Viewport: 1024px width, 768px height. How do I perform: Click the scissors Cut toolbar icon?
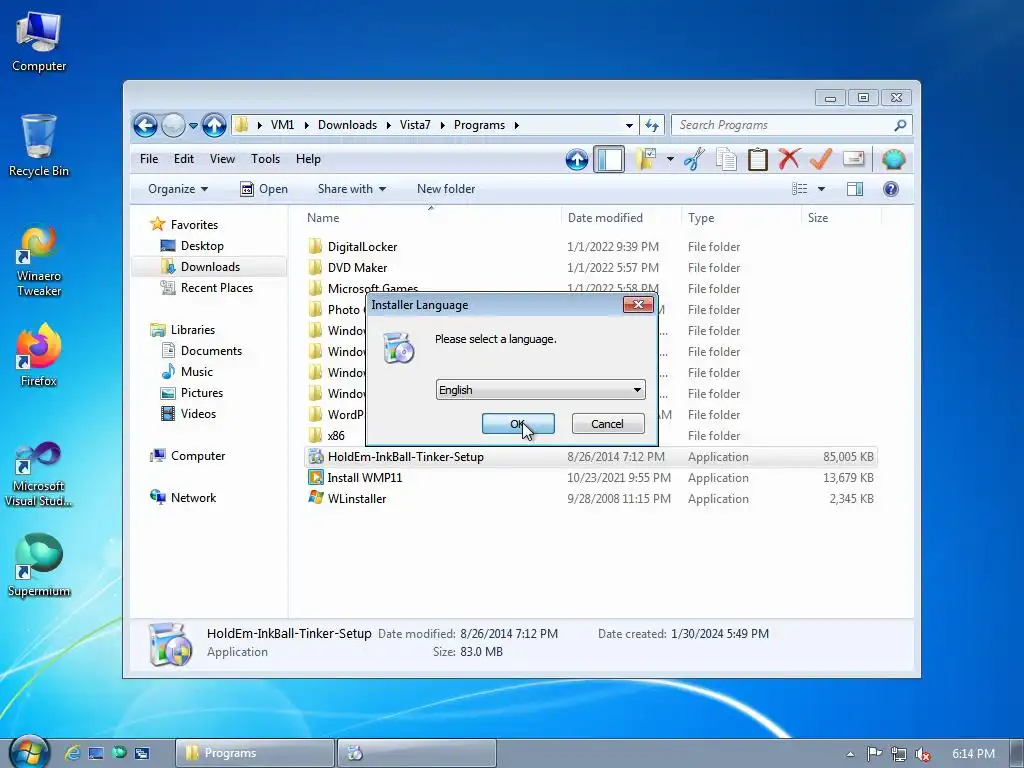(x=694, y=159)
